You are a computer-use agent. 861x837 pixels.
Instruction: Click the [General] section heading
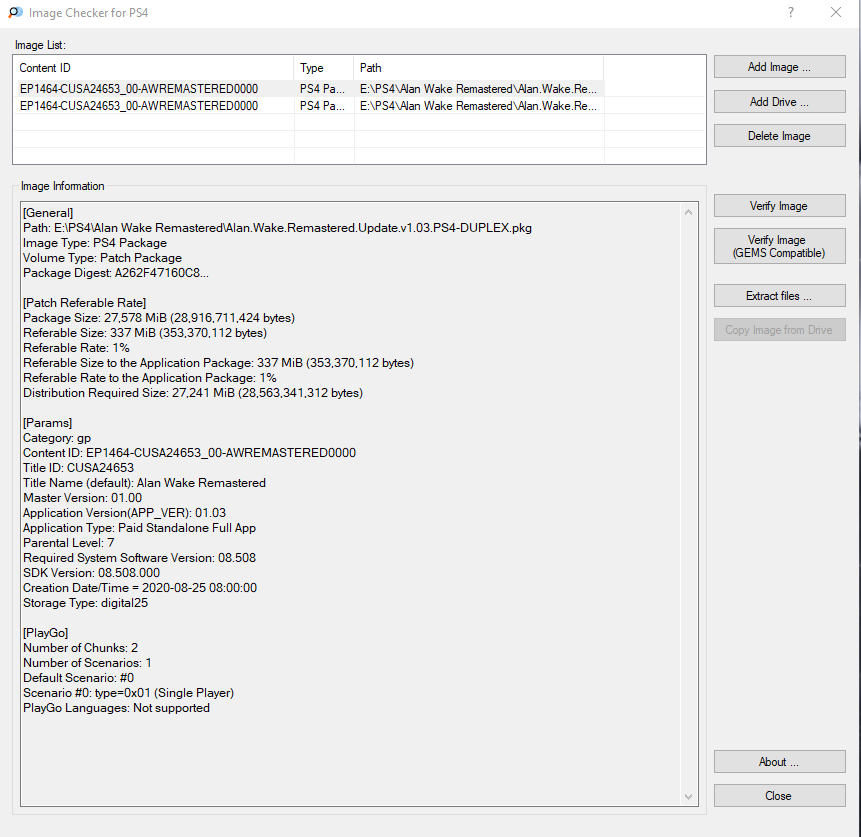coord(48,213)
